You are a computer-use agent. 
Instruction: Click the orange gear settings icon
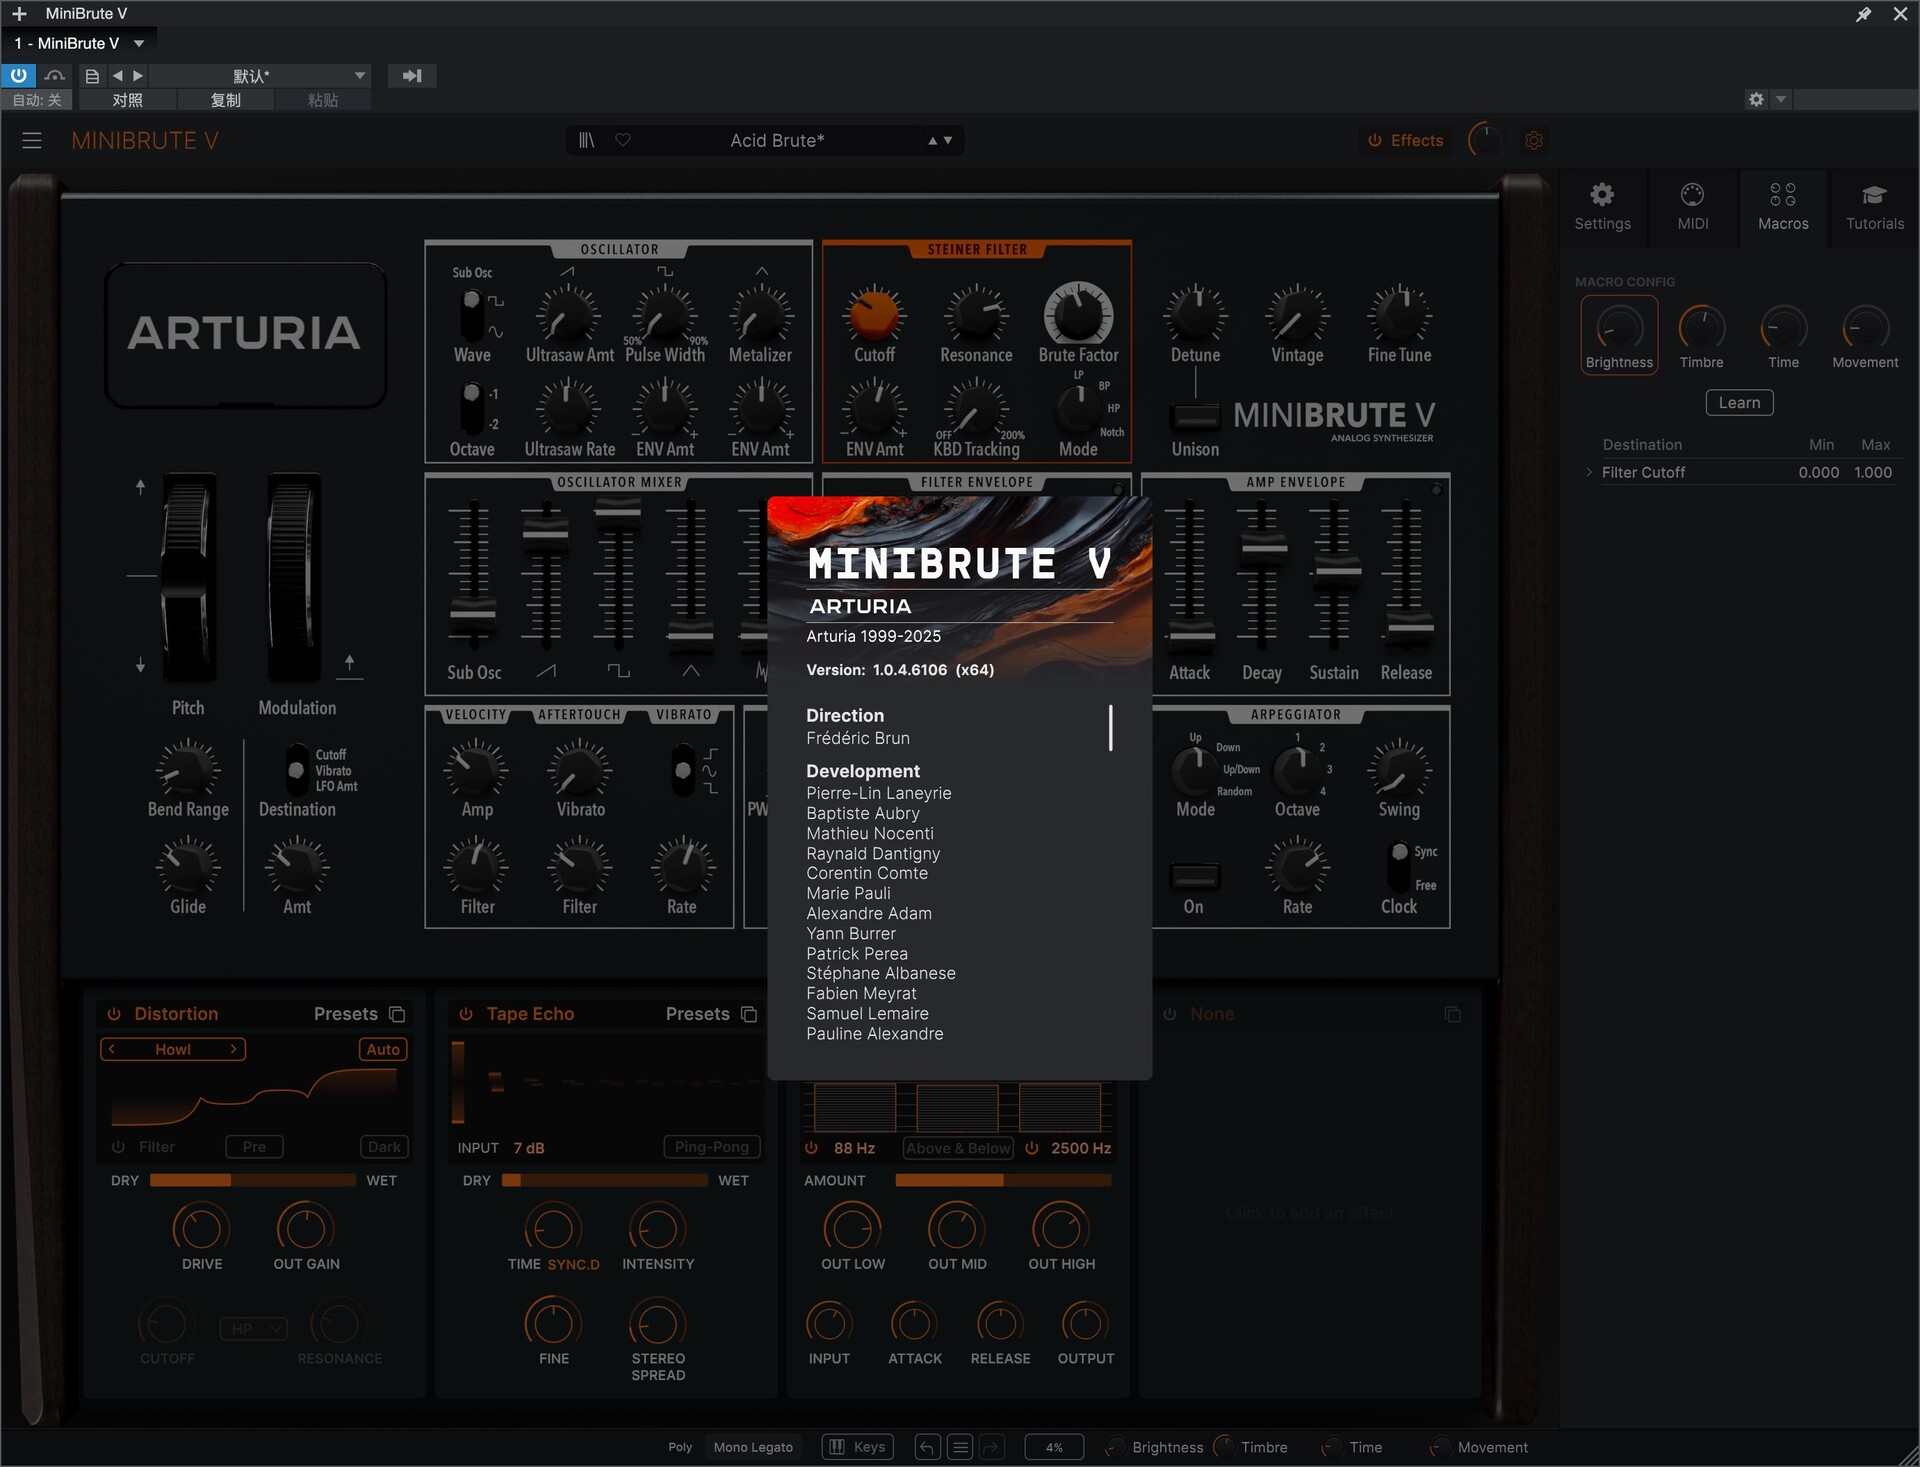[1534, 141]
